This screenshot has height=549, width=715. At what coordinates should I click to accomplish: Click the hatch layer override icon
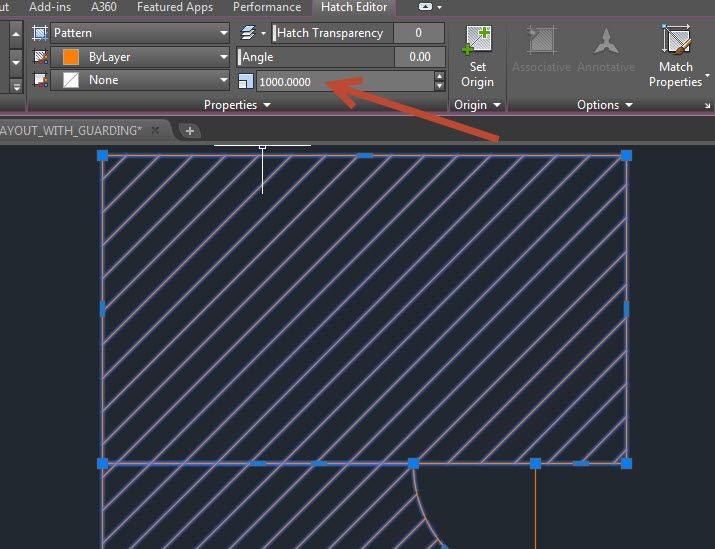point(248,33)
